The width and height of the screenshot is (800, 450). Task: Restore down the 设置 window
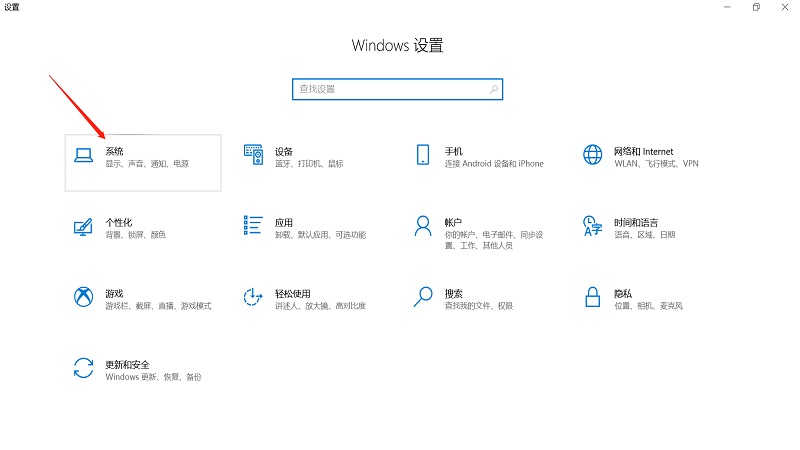click(x=756, y=7)
